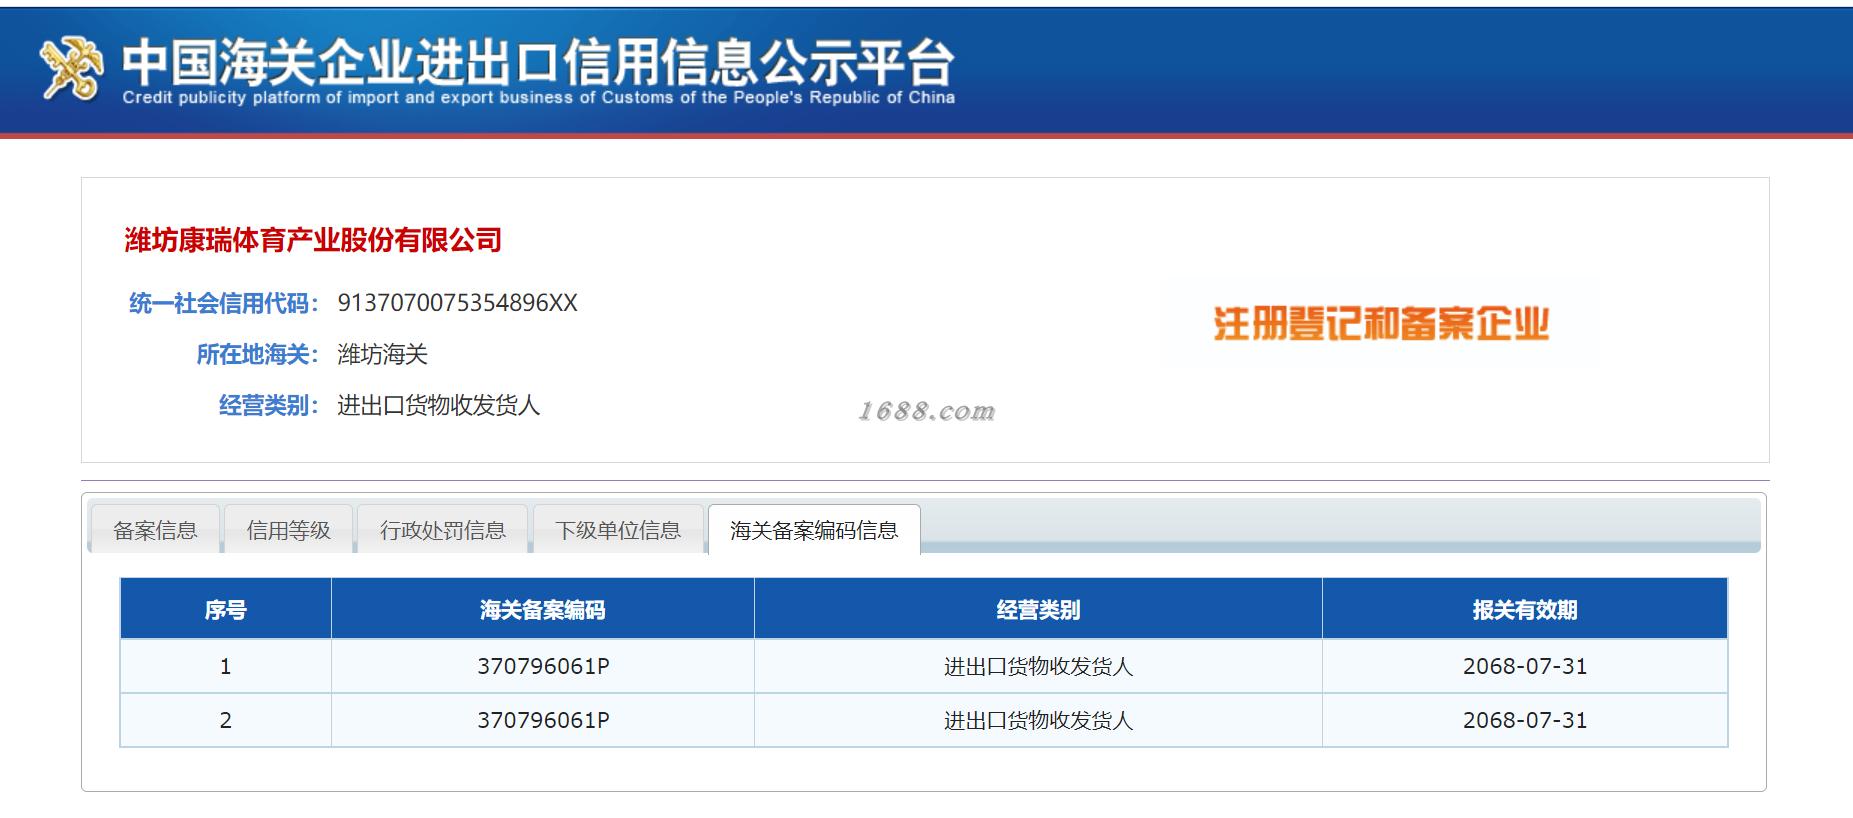Click serial number 1 in the table

226,666
